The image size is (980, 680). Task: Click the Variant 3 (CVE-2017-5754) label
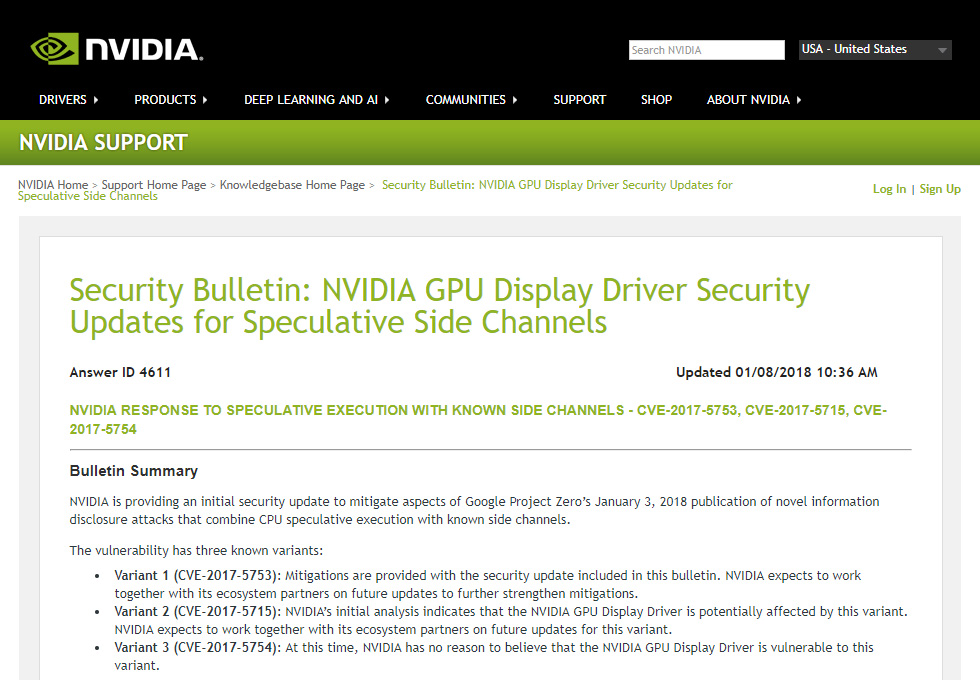(x=198, y=648)
